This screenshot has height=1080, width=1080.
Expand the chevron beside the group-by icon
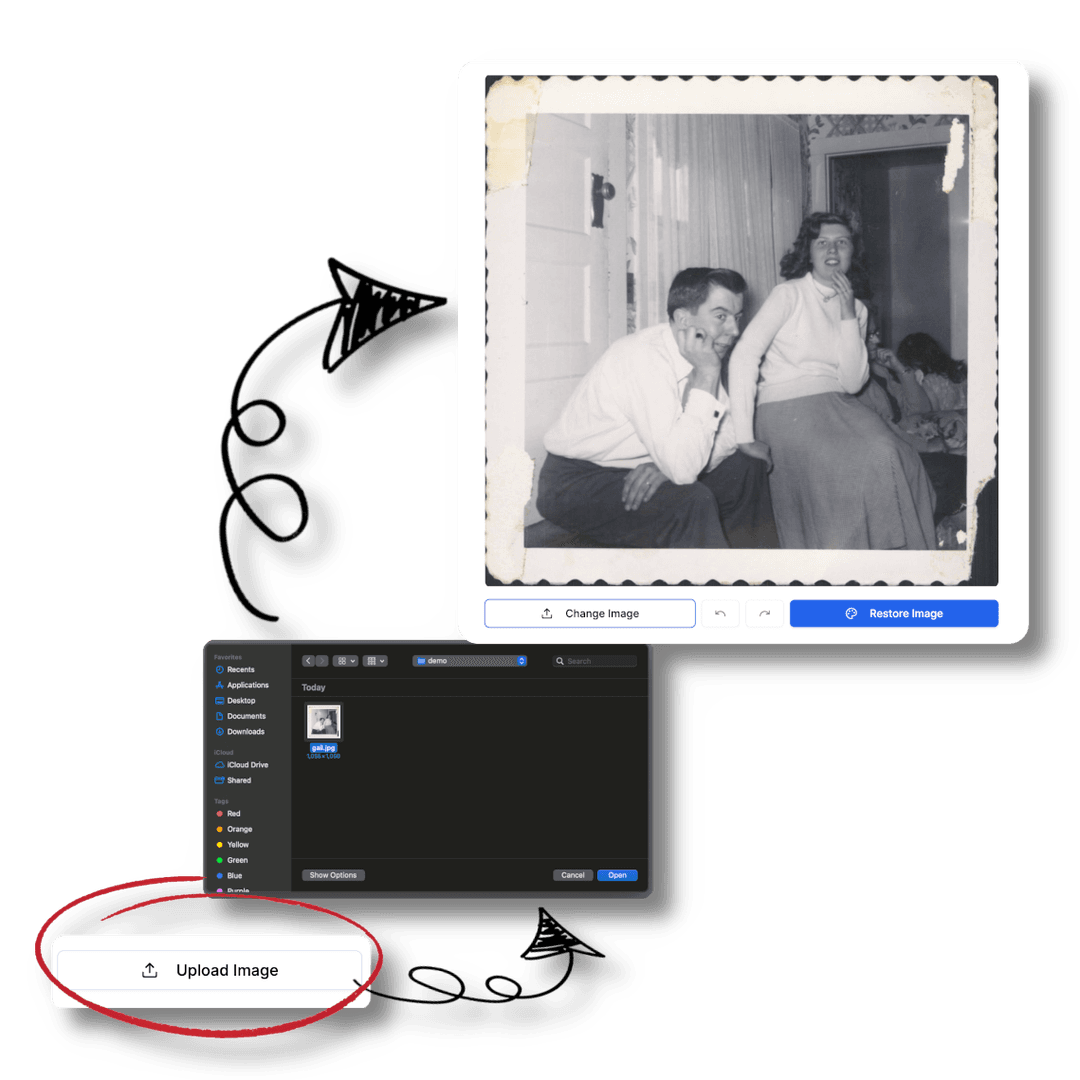pyautogui.click(x=381, y=661)
